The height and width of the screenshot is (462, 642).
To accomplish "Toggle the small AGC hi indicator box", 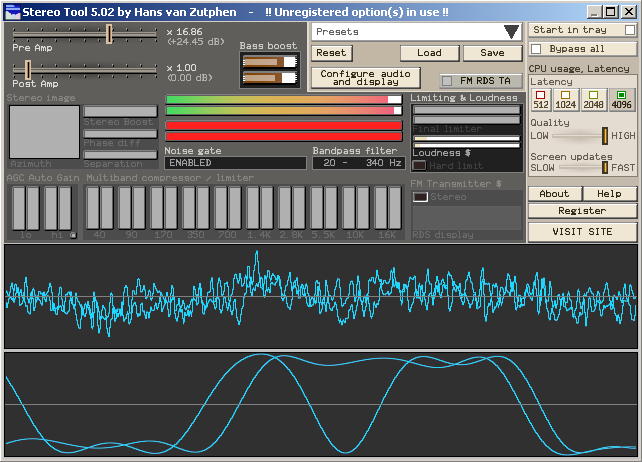I will click(x=73, y=235).
